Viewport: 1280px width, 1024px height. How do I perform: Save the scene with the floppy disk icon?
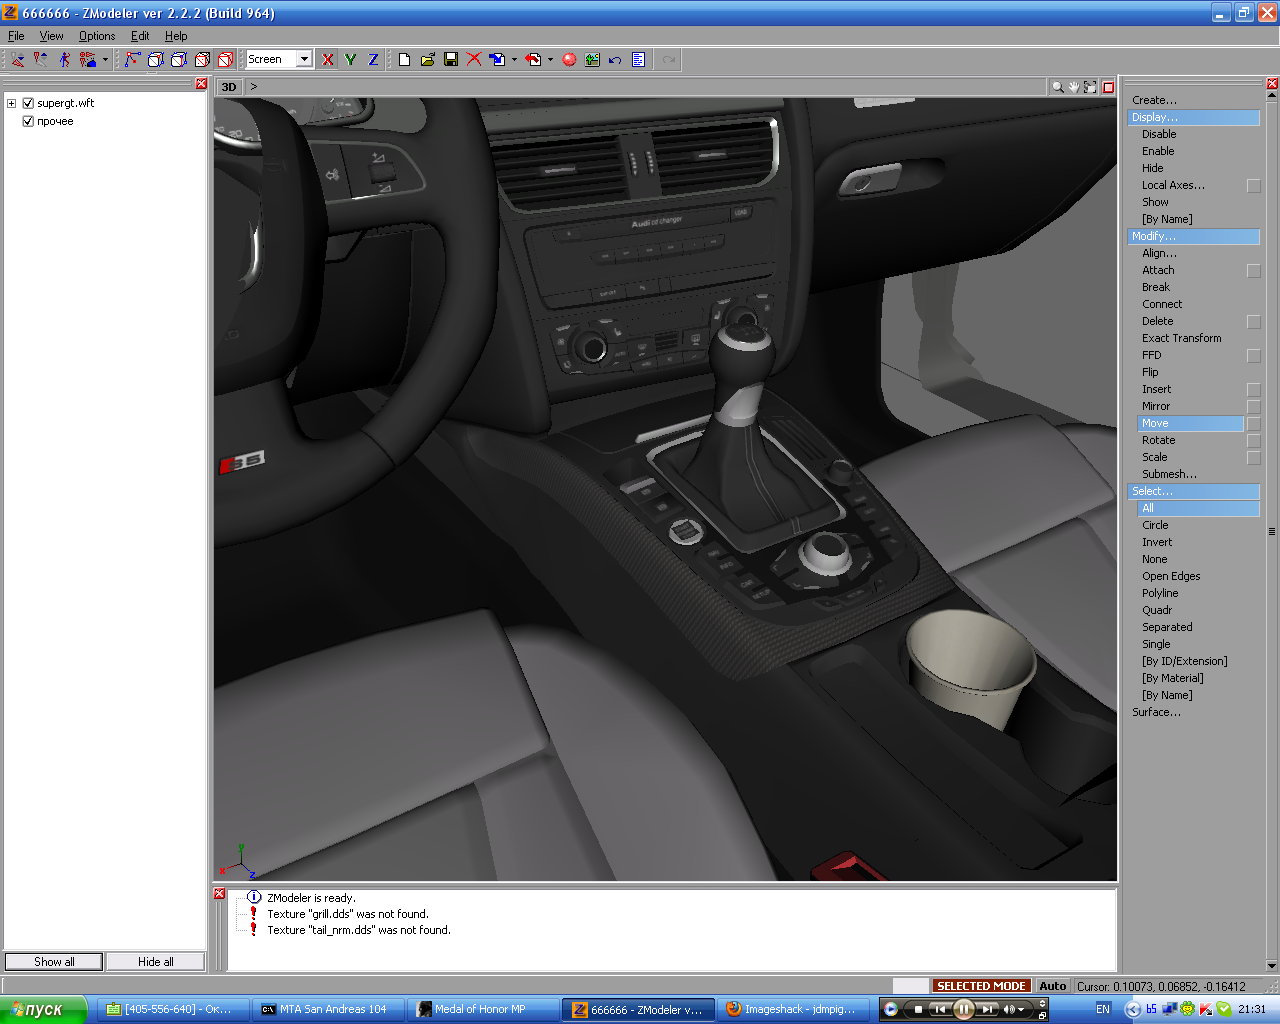tap(451, 60)
